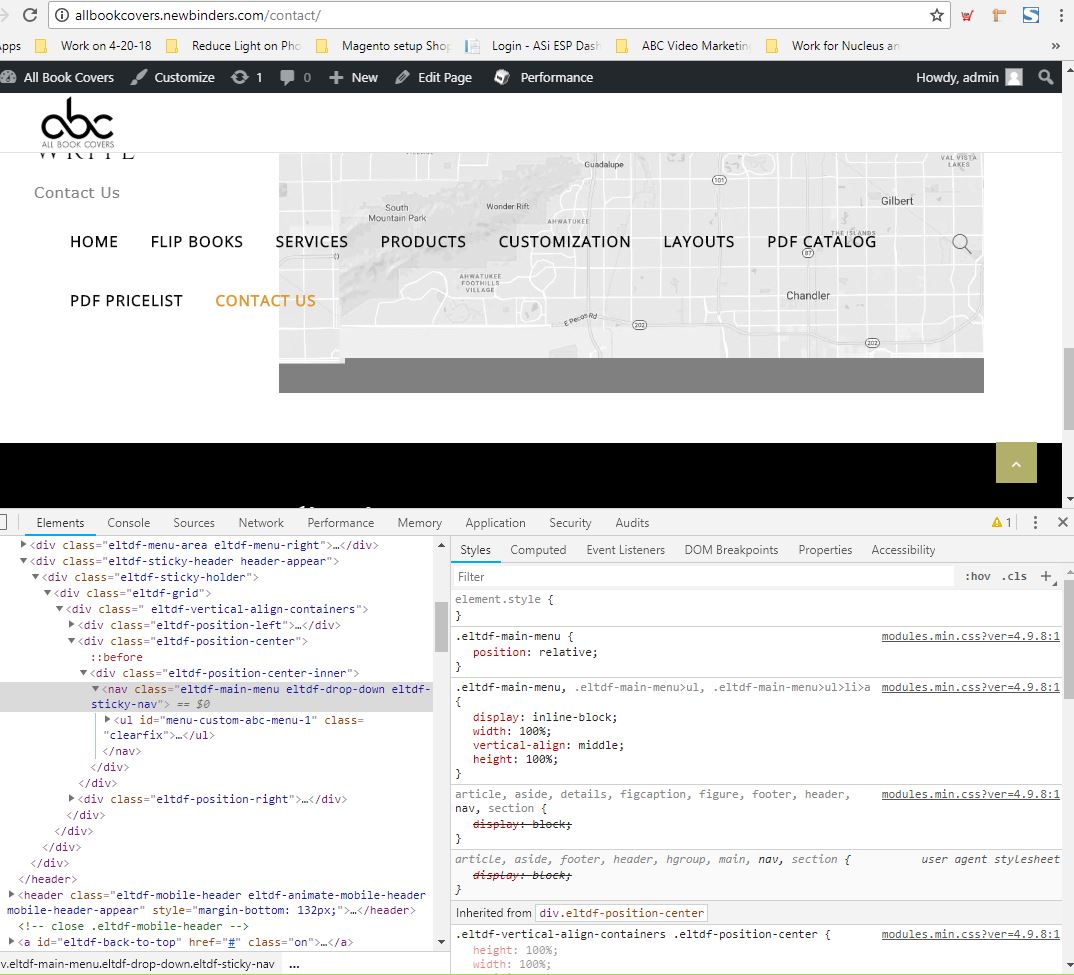Image resolution: width=1074 pixels, height=975 pixels.
Task: Open the 'Magento setup Shop' bookmark folder
Action: (x=383, y=46)
